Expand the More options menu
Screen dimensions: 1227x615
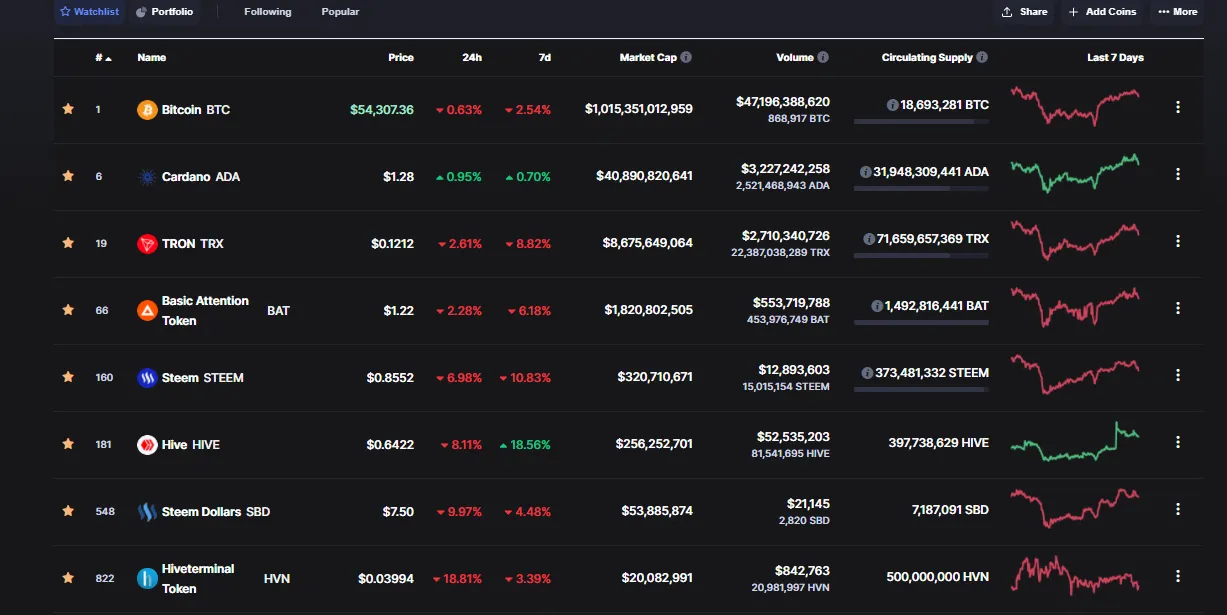(1177, 12)
